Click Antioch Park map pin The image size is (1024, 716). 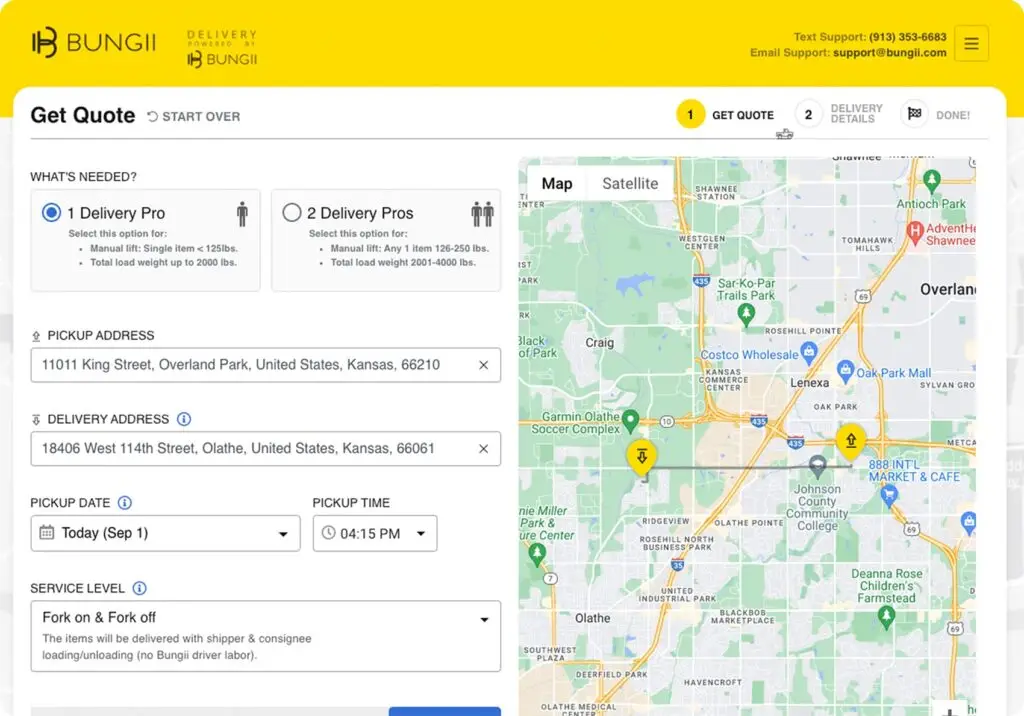click(x=932, y=181)
